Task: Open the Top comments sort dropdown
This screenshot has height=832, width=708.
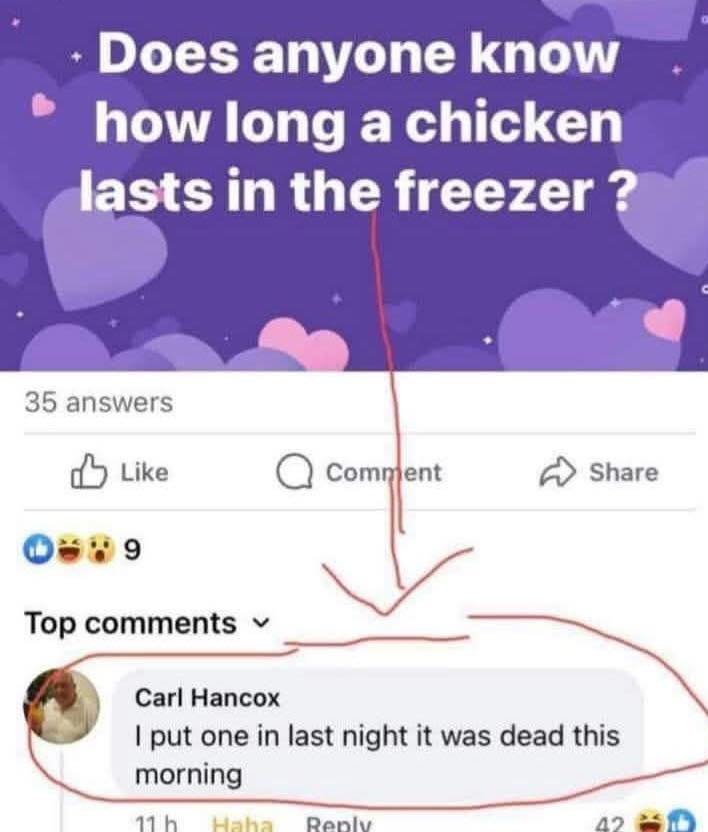Action: pos(258,623)
